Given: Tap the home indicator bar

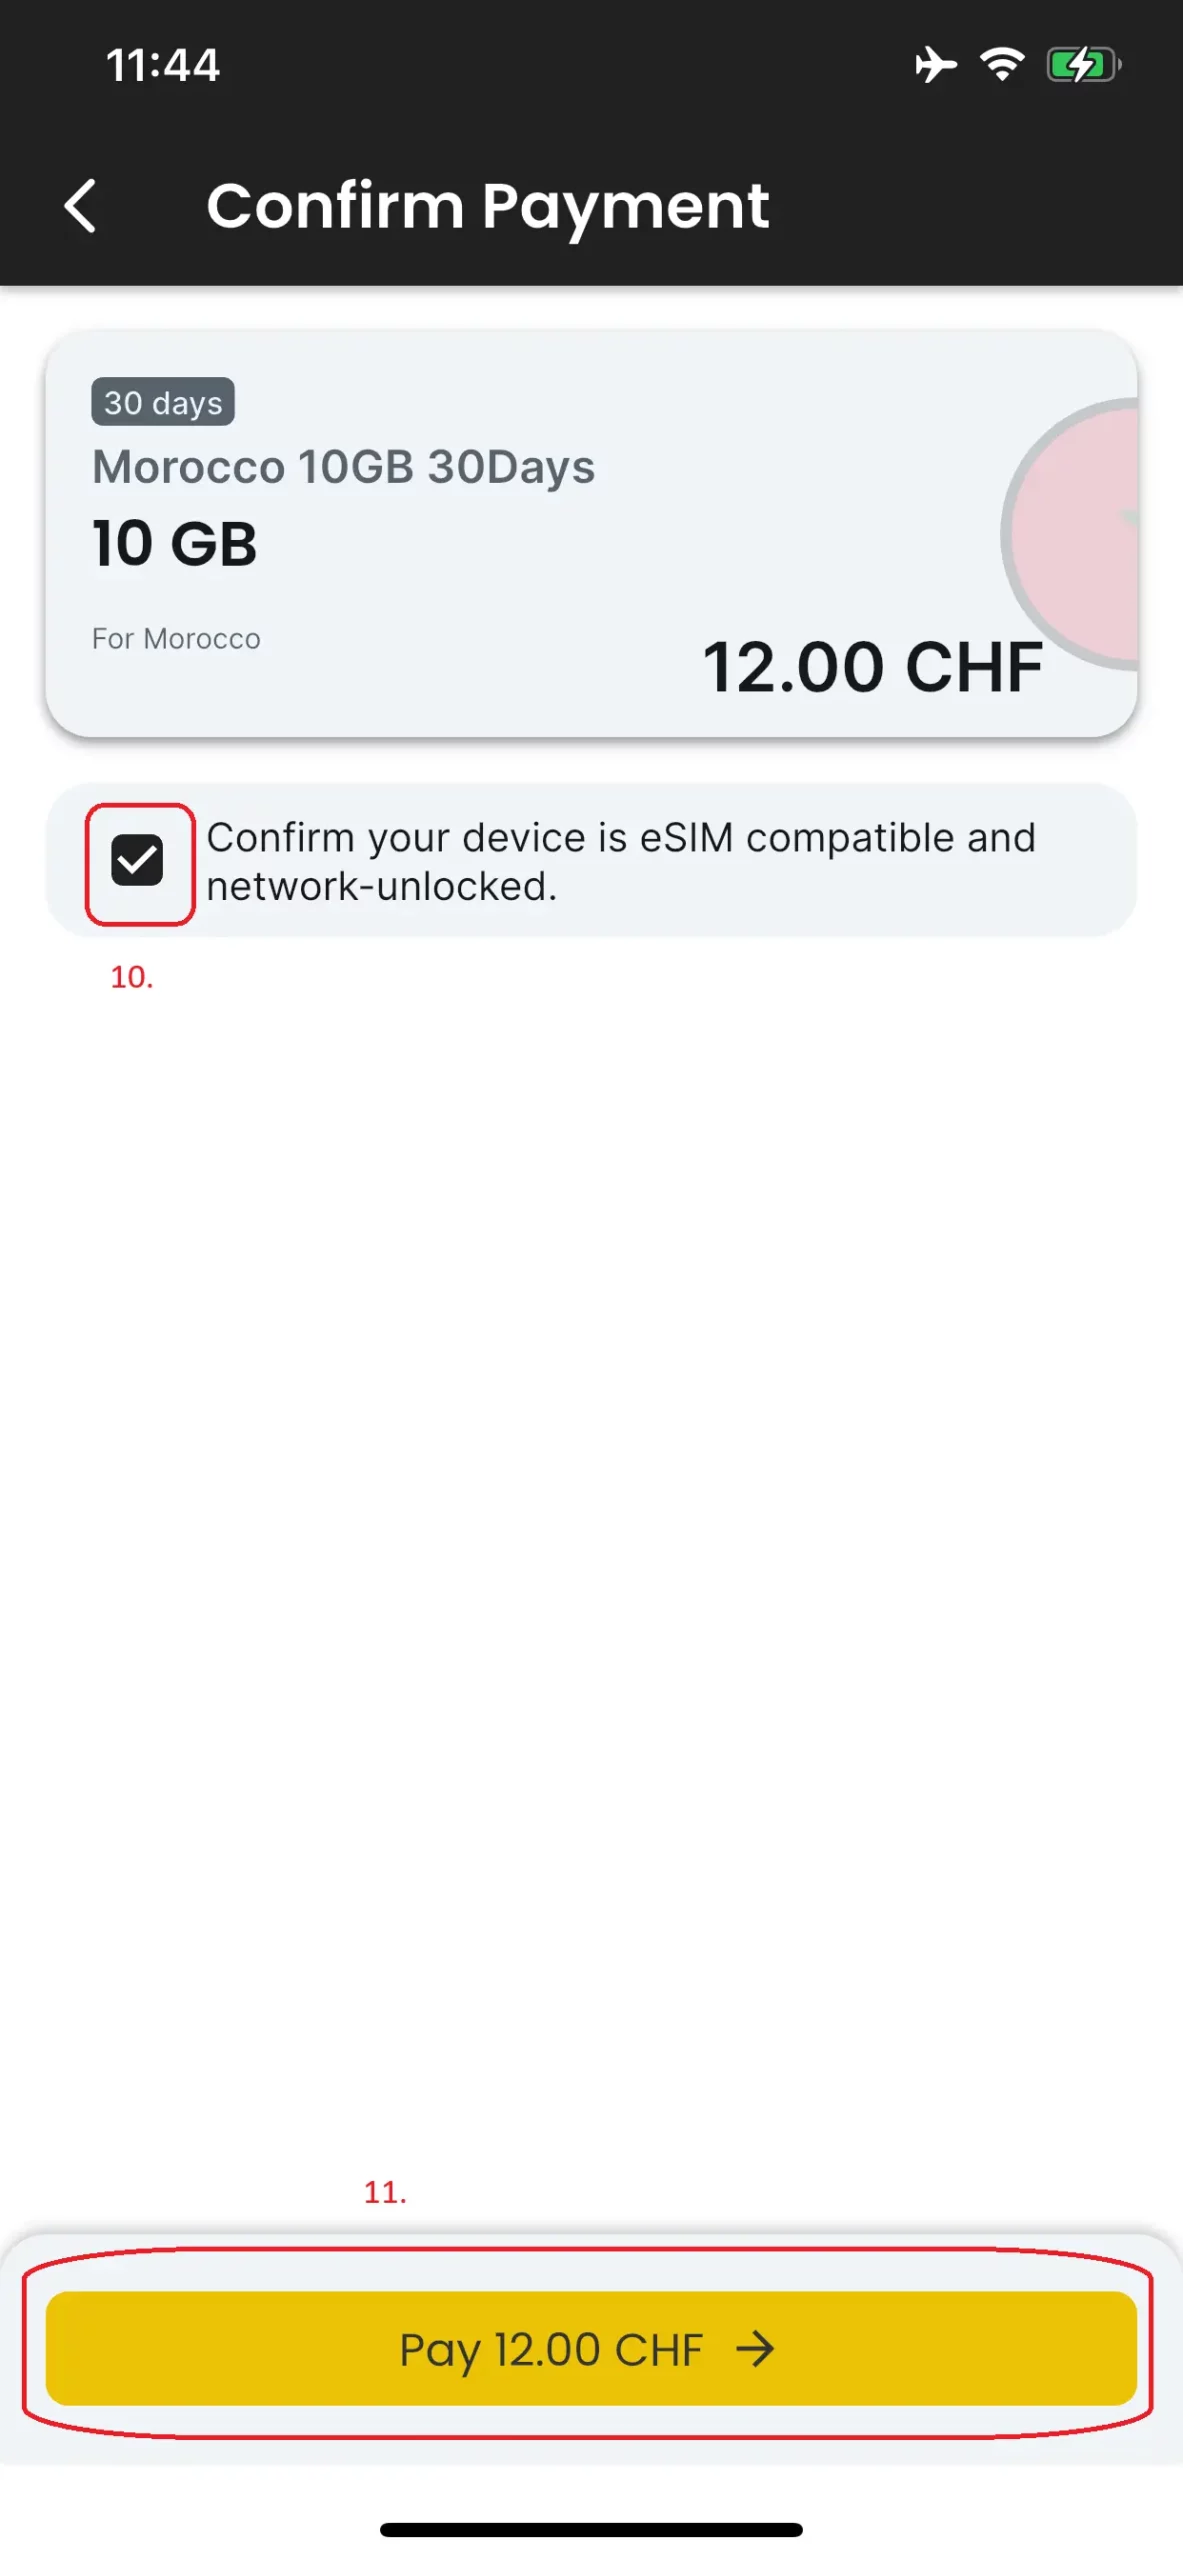Looking at the screenshot, I should [x=591, y=2529].
